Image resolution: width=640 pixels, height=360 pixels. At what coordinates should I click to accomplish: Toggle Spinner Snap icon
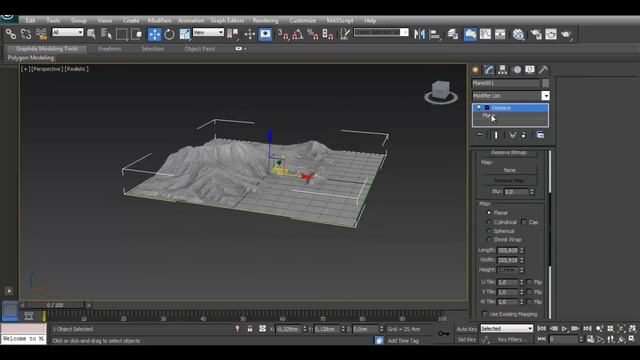(328, 34)
